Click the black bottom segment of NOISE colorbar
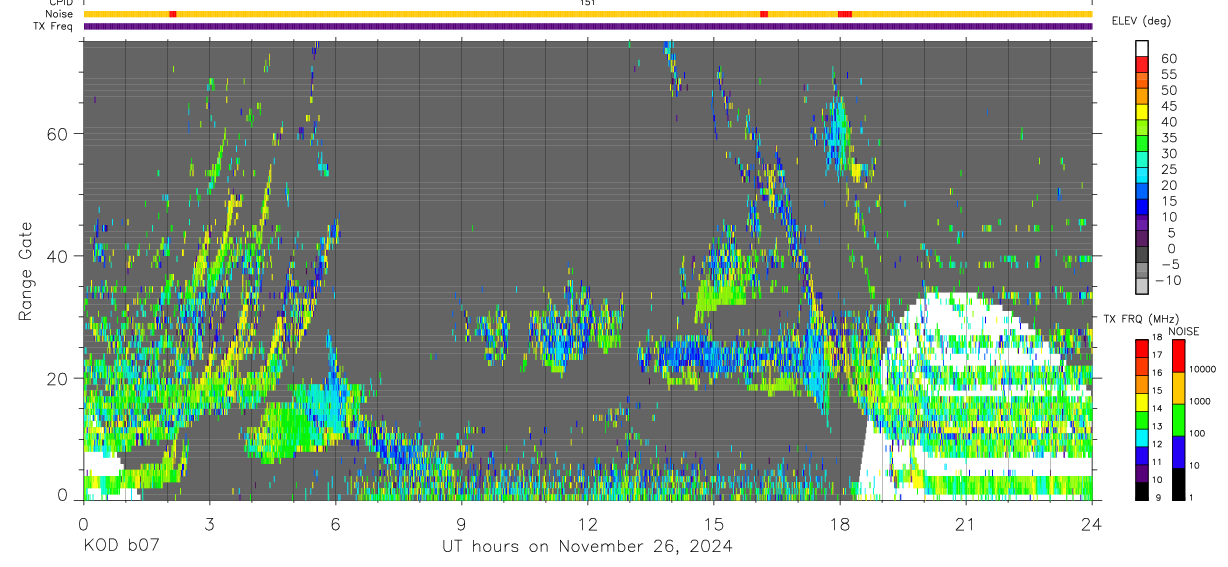Image resolution: width=1228 pixels, height=567 pixels. click(x=1179, y=484)
